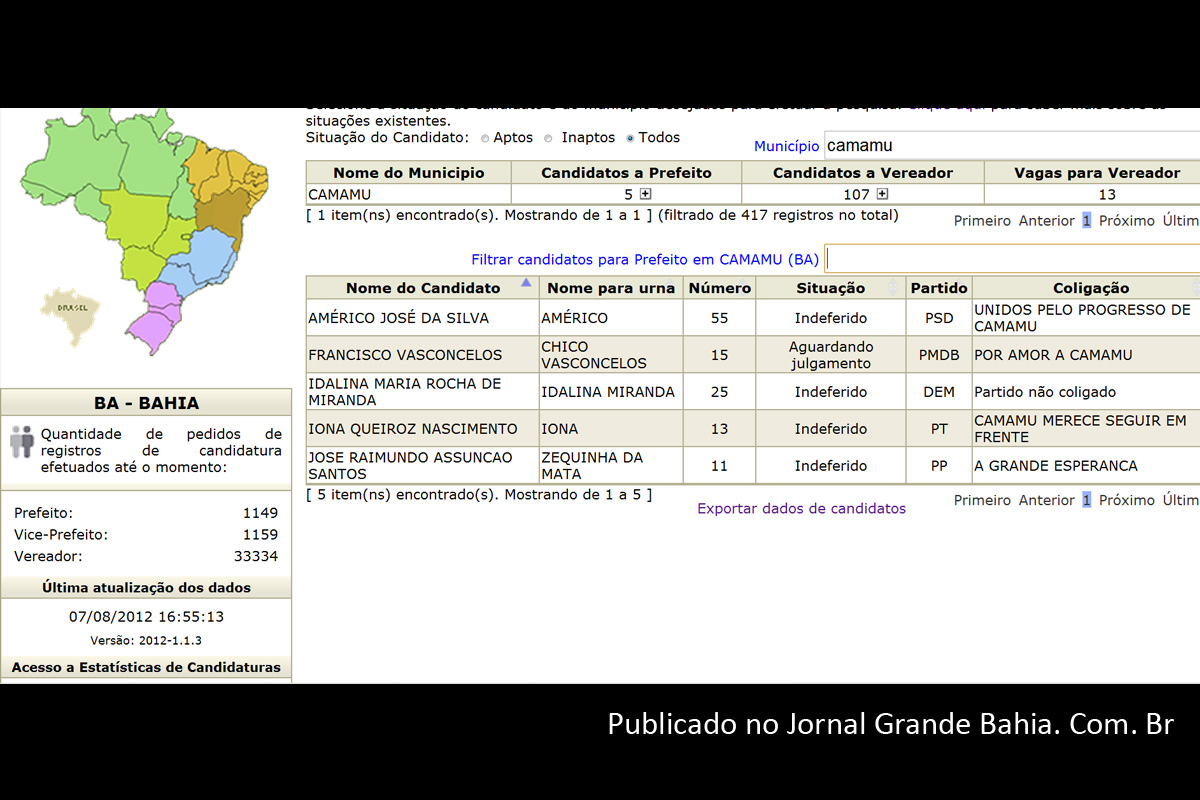Click the Prefeito count 1149

[x=260, y=513]
